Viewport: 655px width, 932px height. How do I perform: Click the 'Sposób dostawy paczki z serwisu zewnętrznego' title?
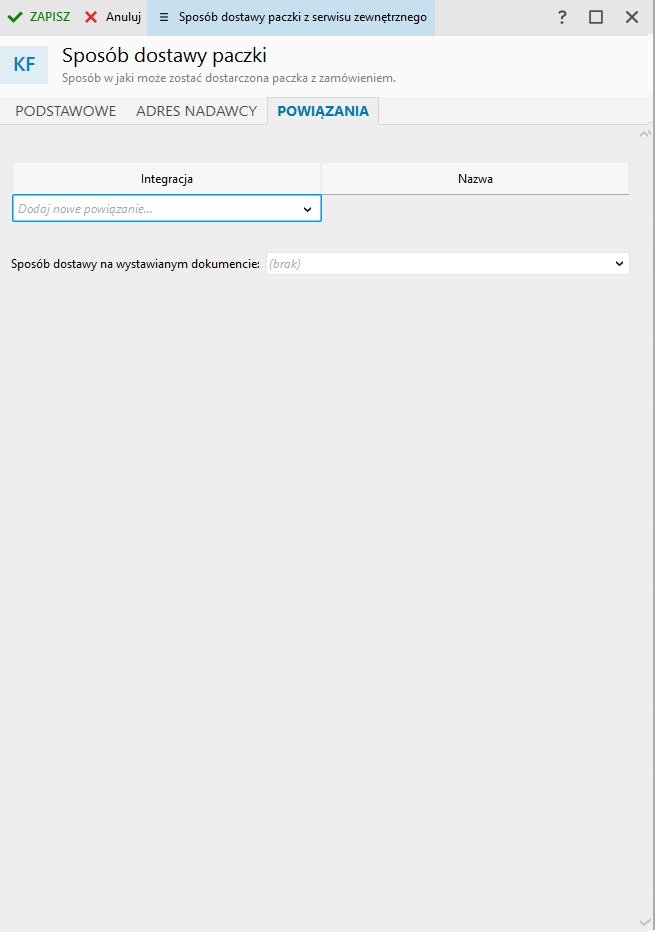(302, 17)
